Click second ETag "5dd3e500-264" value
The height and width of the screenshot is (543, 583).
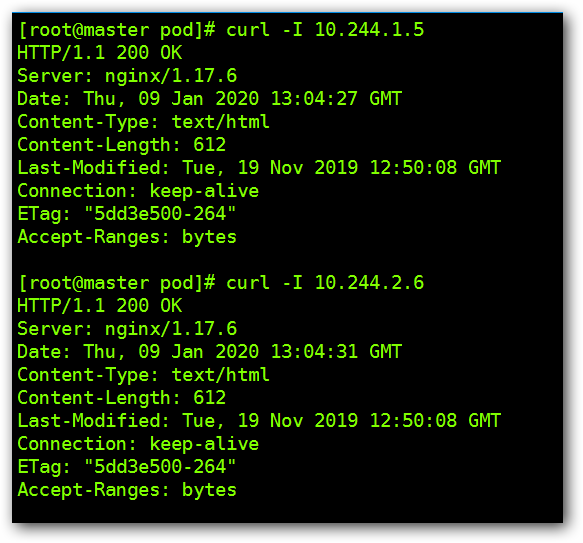160,467
